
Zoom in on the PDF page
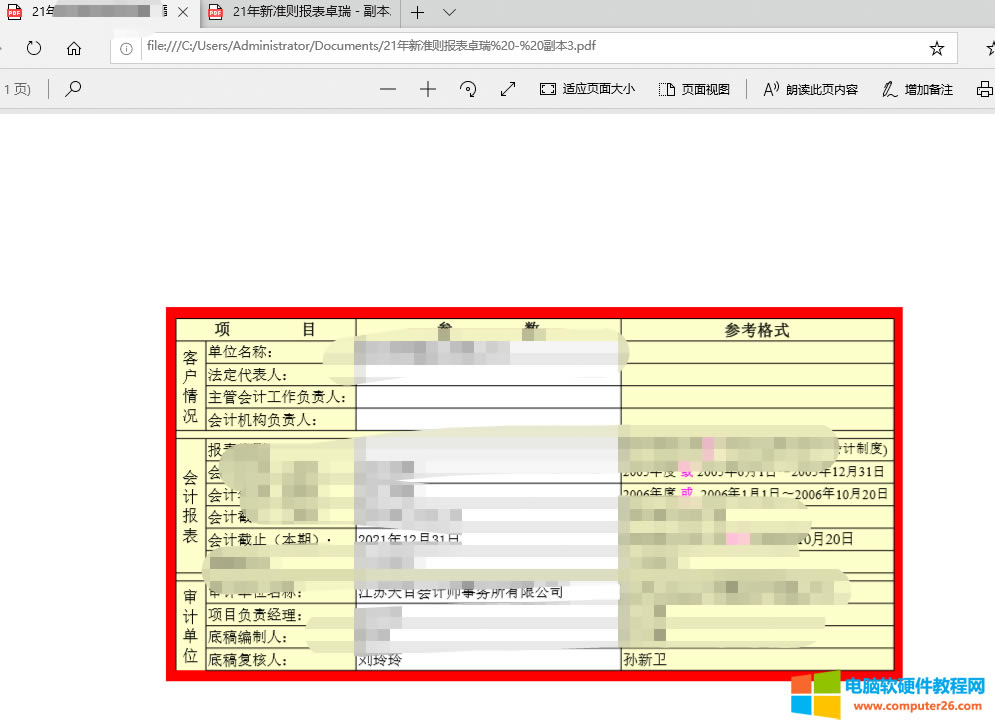click(428, 89)
